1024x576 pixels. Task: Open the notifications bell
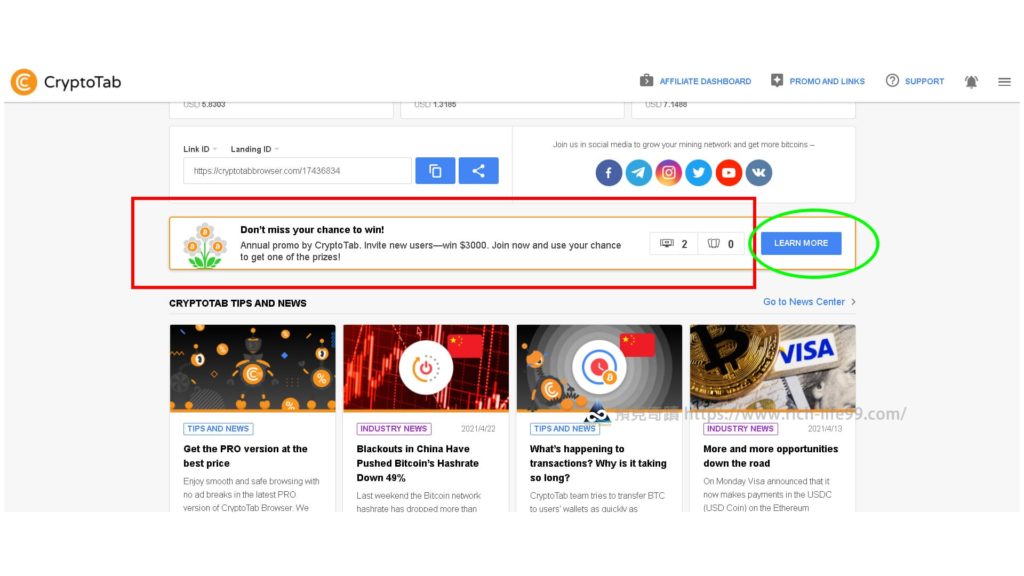click(x=971, y=82)
